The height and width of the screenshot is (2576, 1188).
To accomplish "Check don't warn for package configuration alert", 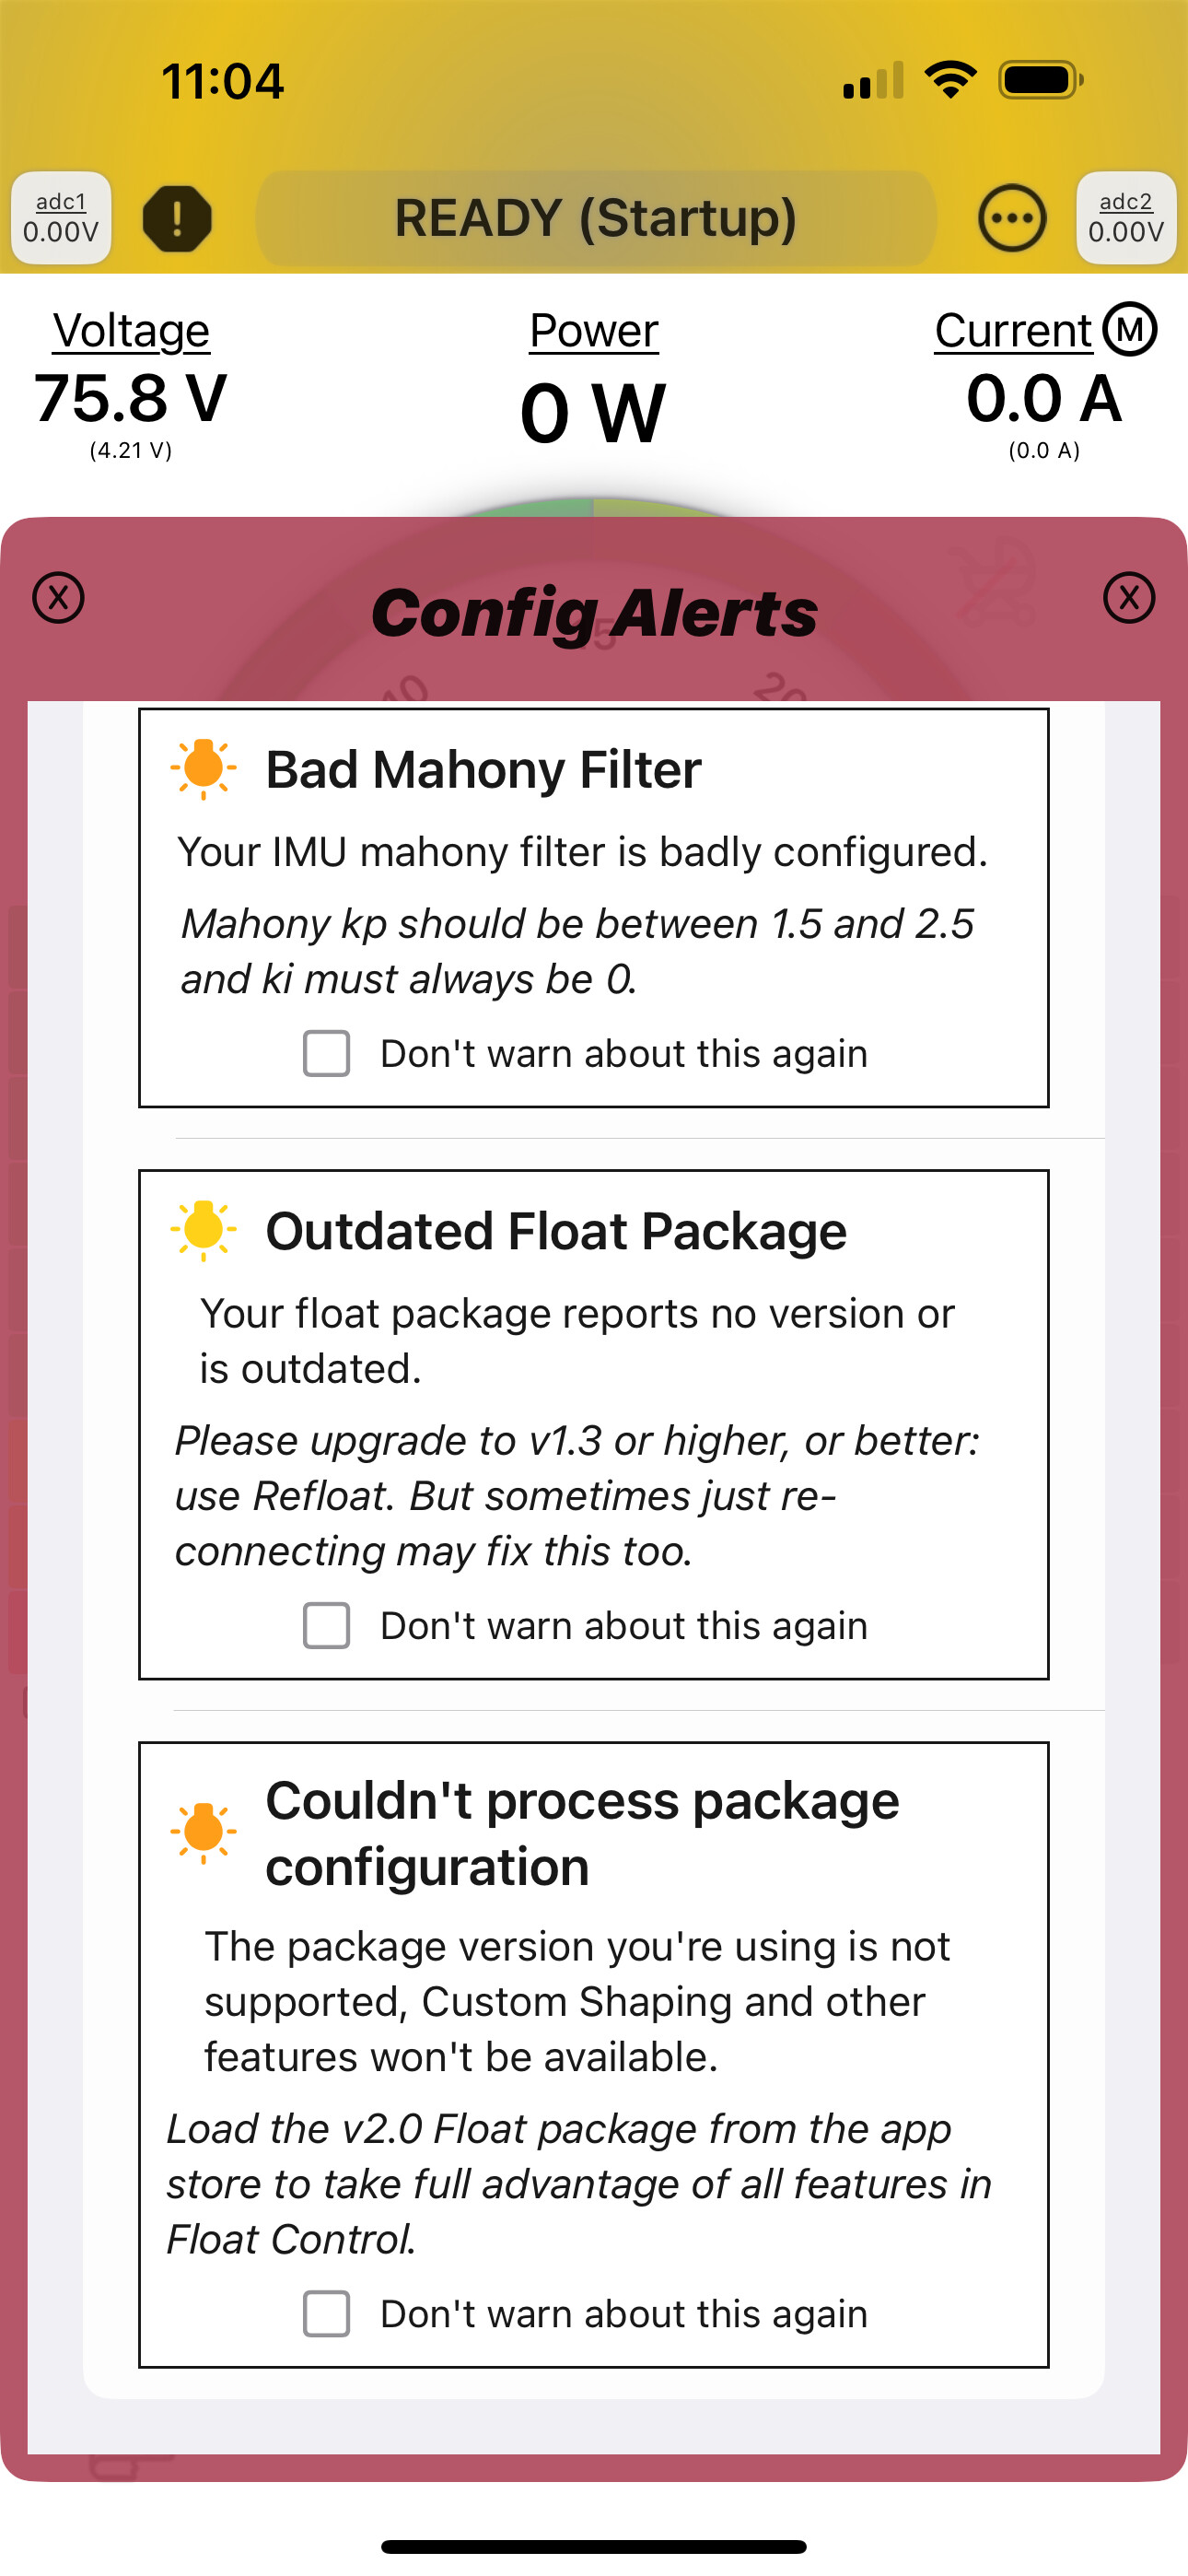I will click(x=327, y=2313).
